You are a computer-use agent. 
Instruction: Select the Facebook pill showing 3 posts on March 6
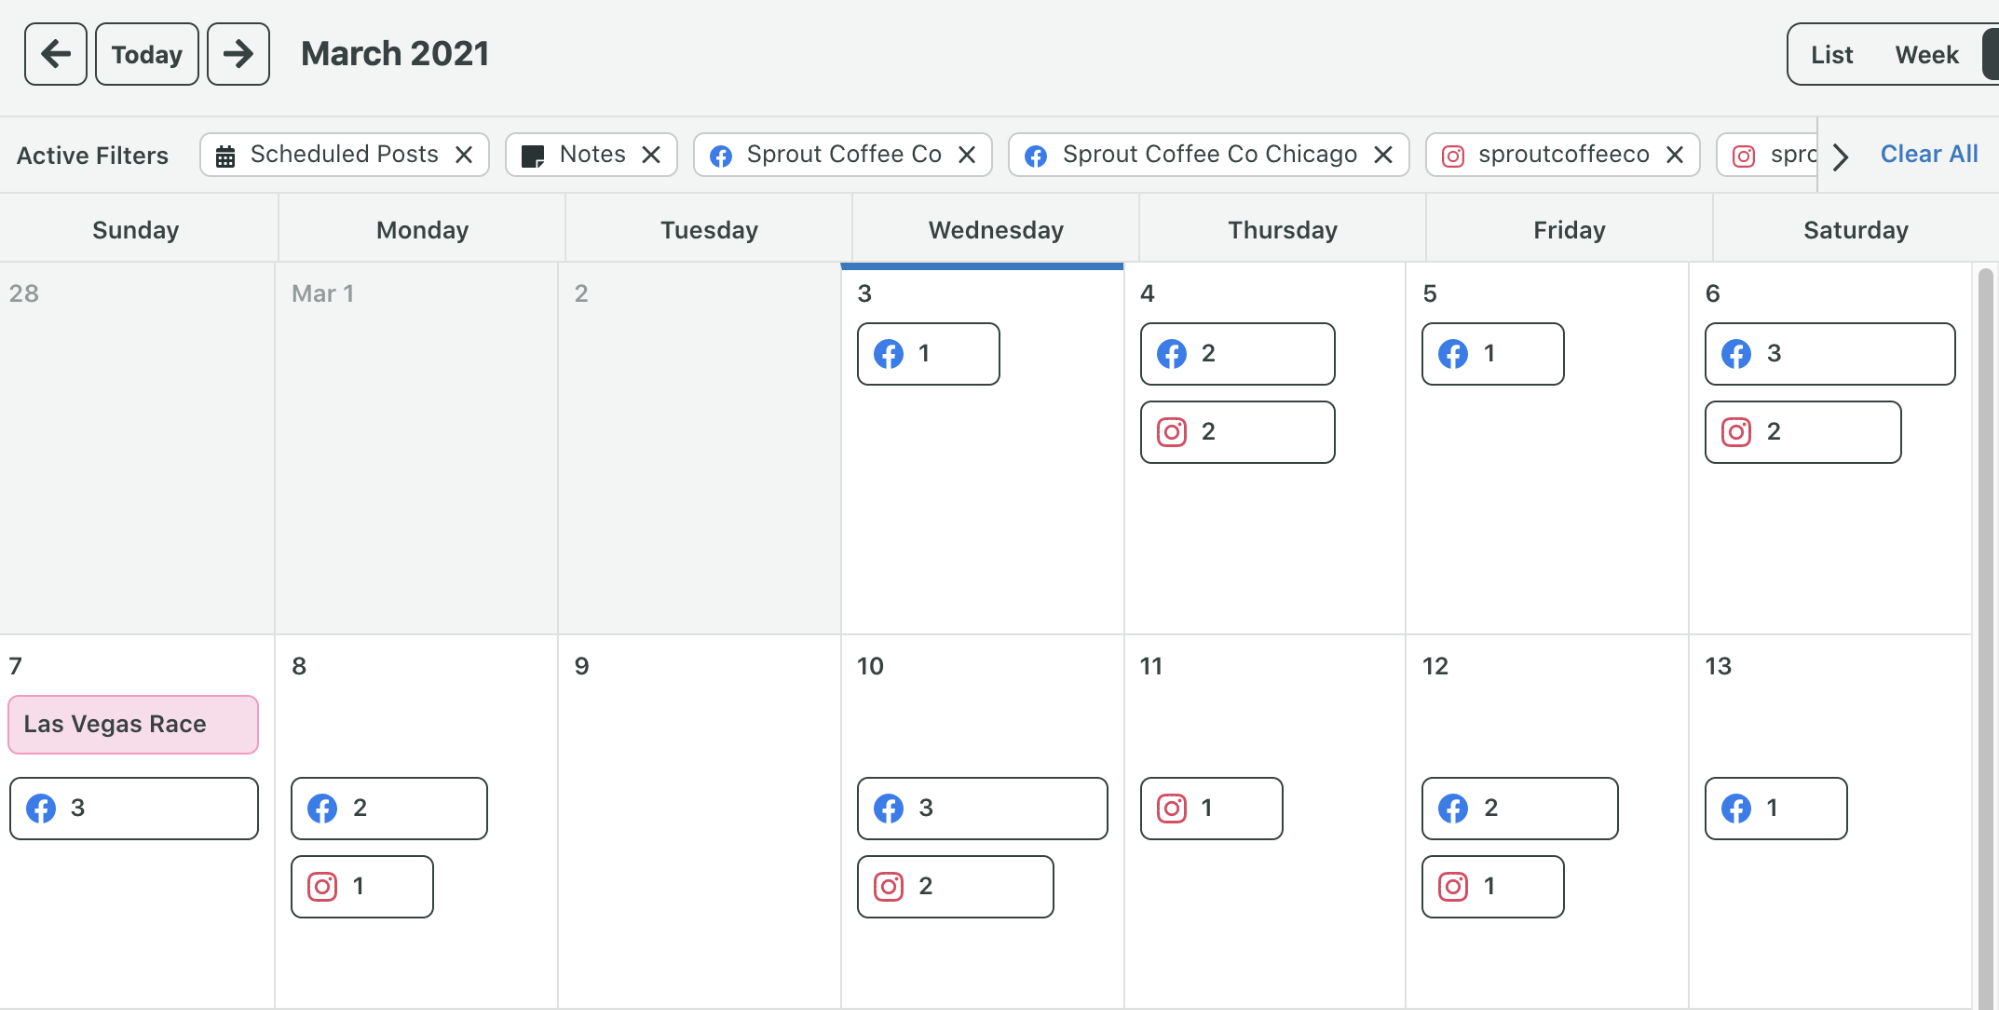pos(1829,353)
